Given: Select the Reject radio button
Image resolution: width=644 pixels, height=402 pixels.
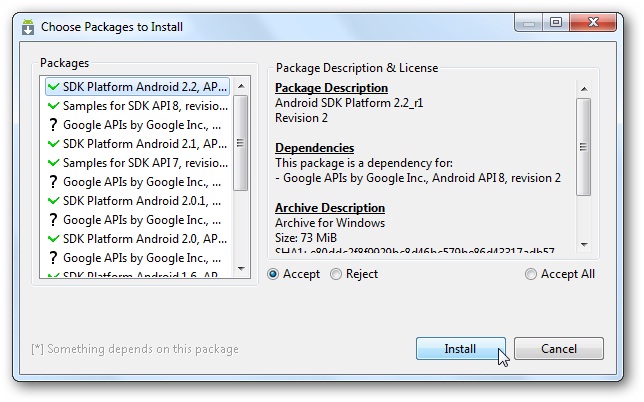Looking at the screenshot, I should [336, 274].
